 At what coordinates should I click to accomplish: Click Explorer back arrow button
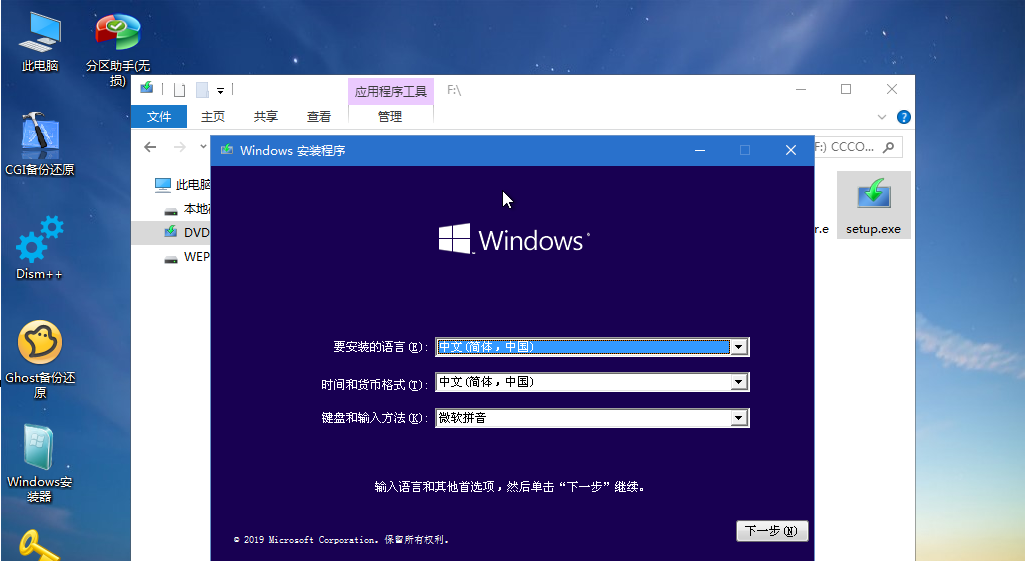click(150, 147)
